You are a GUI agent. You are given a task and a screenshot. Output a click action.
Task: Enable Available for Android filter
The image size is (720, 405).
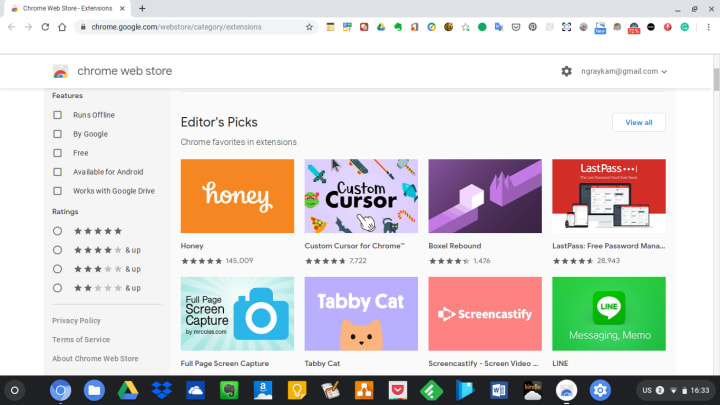pyautogui.click(x=57, y=172)
